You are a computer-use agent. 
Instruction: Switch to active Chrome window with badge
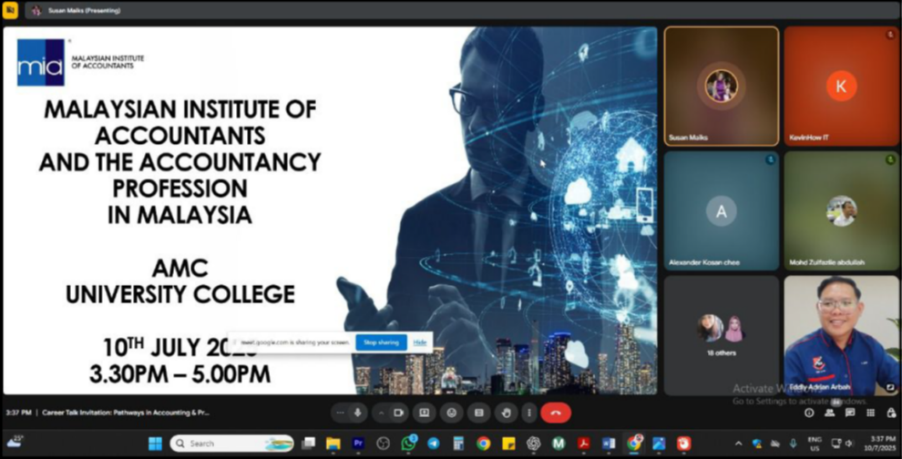pyautogui.click(x=635, y=443)
